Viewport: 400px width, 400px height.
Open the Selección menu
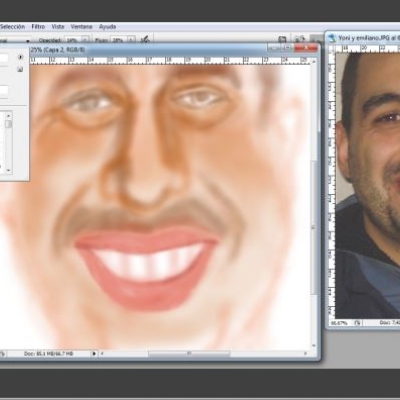pos(12,27)
